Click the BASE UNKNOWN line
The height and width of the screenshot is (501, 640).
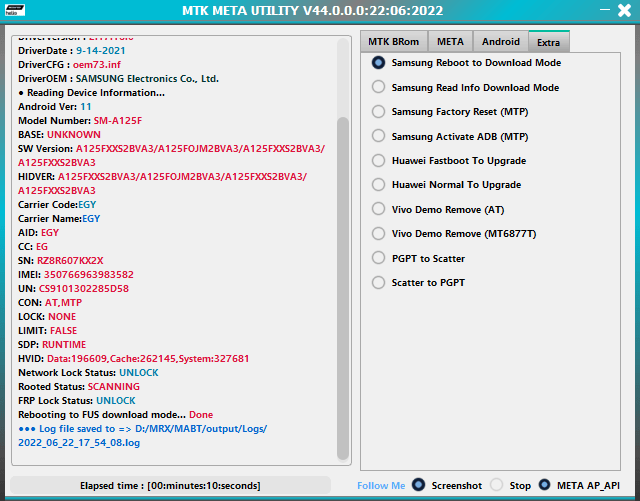point(59,135)
